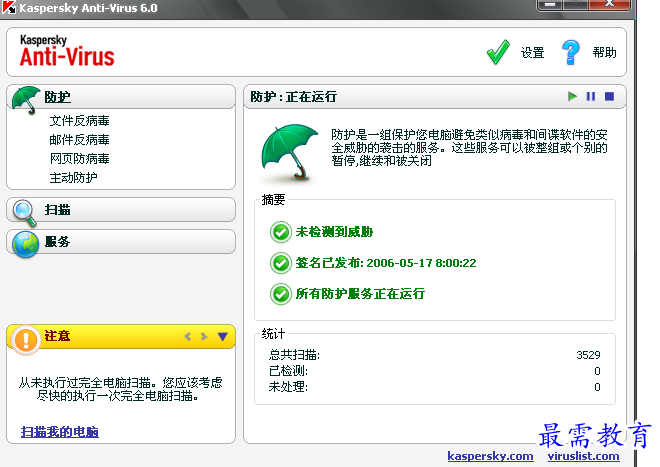Go to previous notice with left arrow
Image resolution: width=660 pixels, height=467 pixels.
click(188, 336)
